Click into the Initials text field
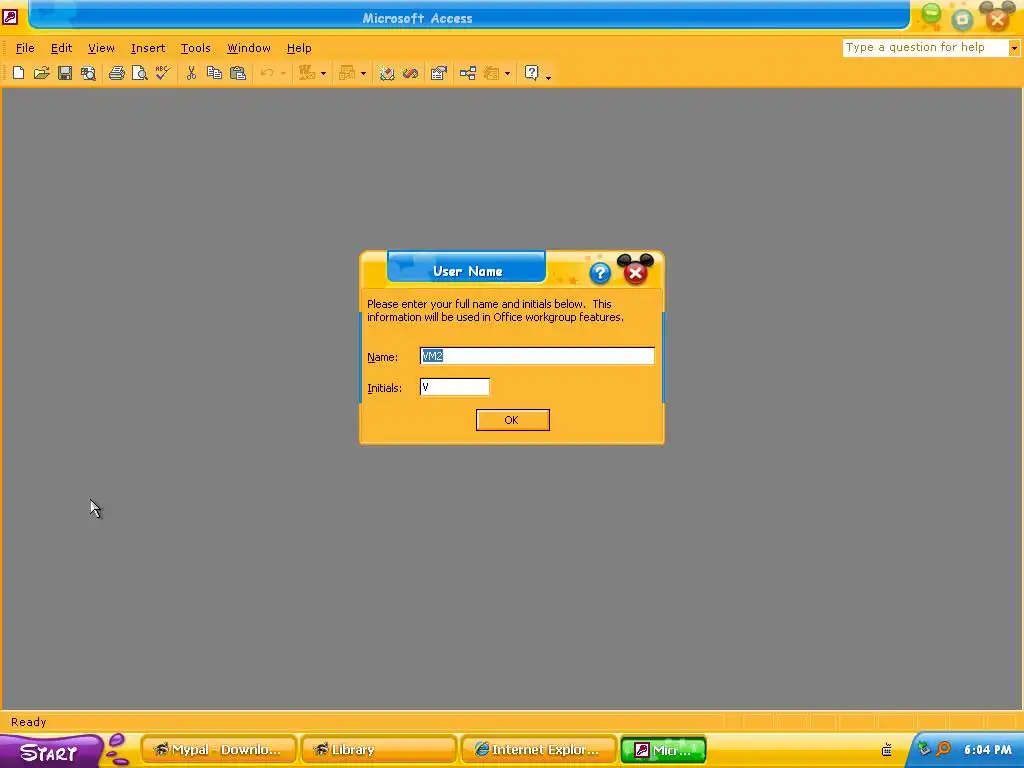 point(455,387)
